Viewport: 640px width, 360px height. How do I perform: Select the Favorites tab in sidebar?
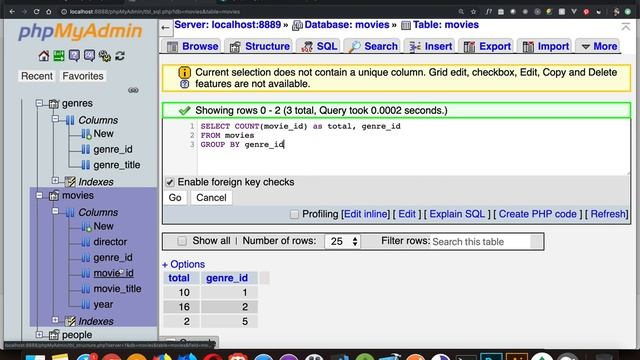83,76
